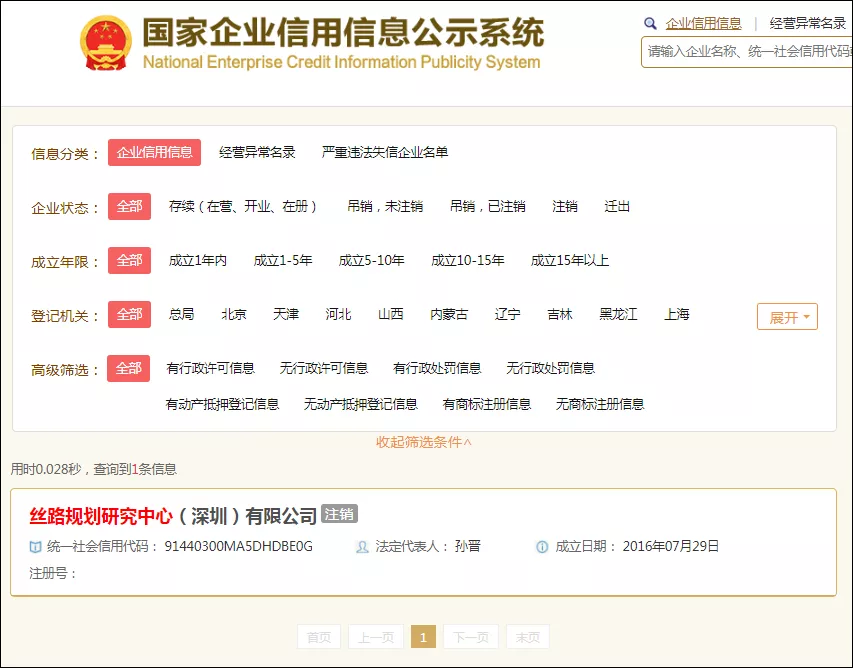Filter by 成立10-15年
This screenshot has width=853, height=668.
(468, 261)
